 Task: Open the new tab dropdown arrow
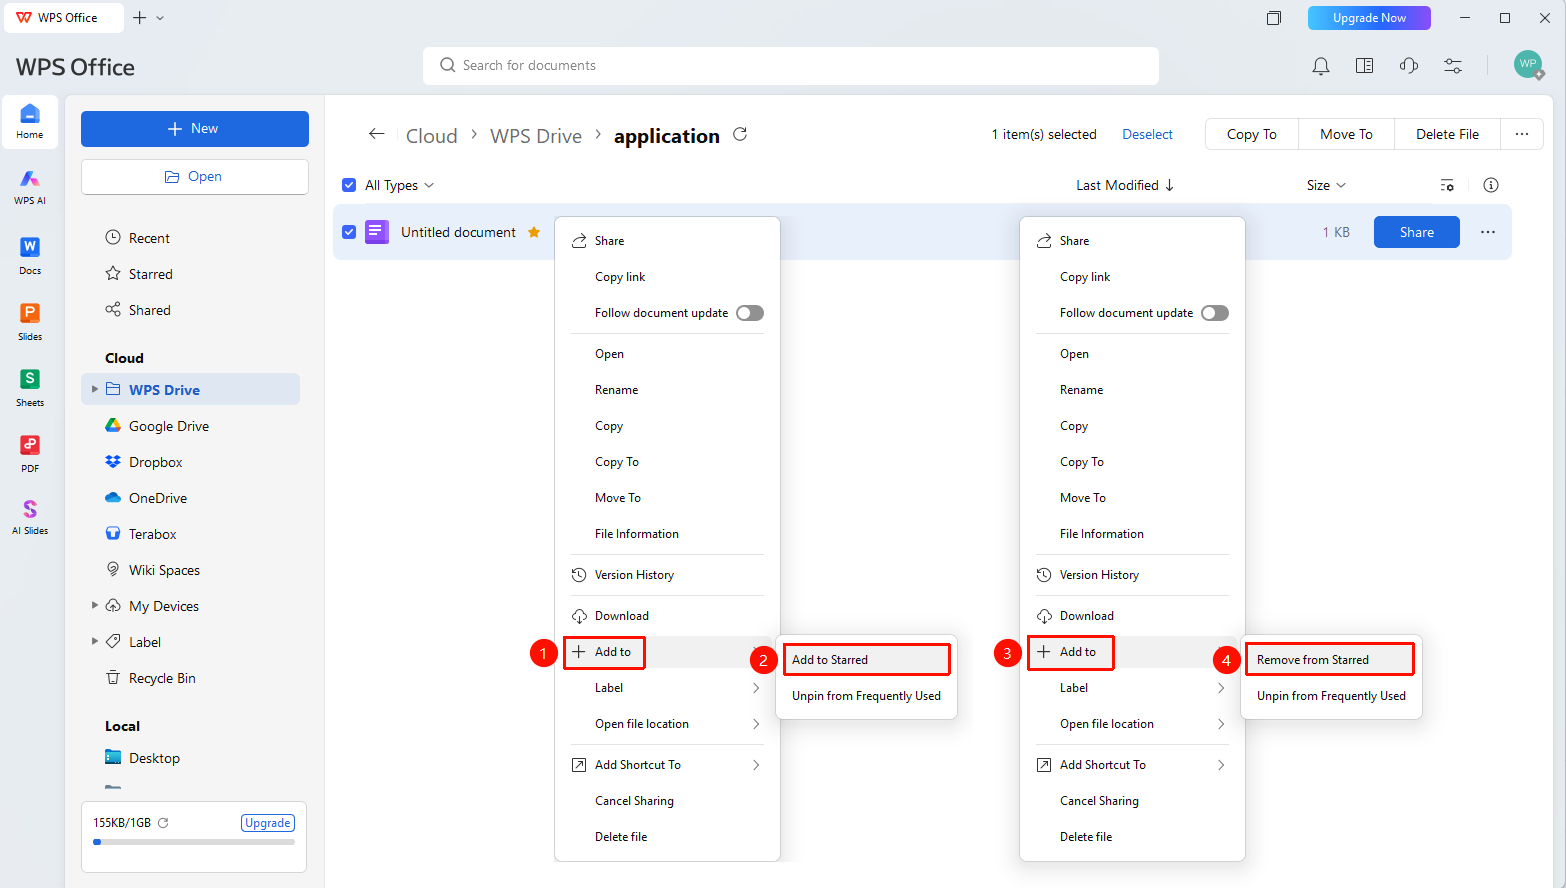pyautogui.click(x=160, y=18)
